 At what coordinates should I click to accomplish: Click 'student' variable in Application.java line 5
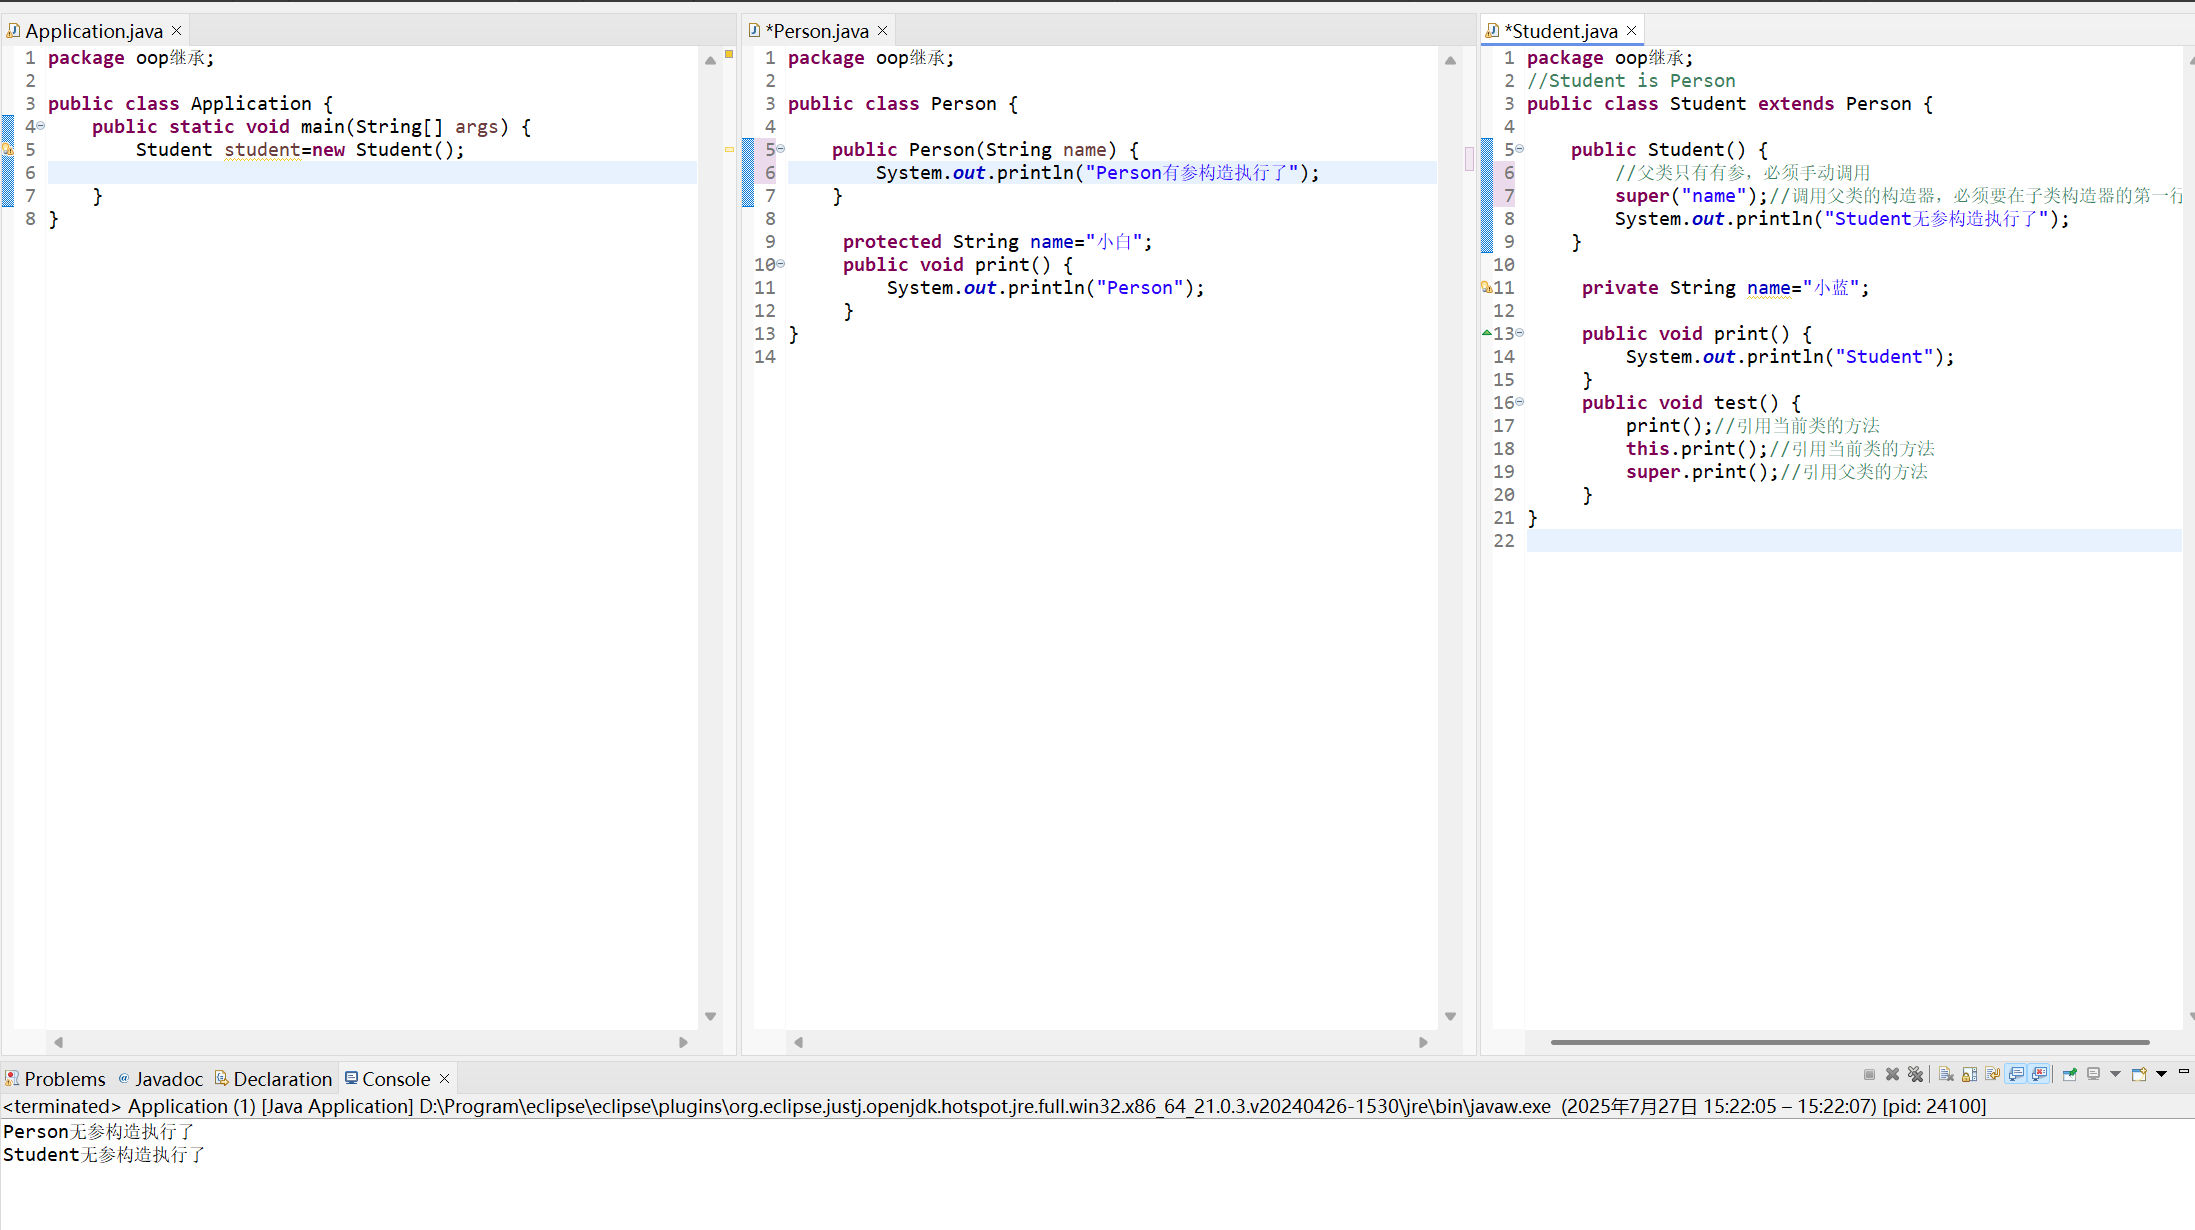(262, 150)
